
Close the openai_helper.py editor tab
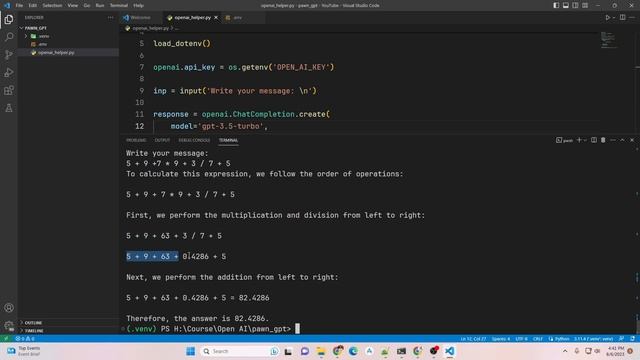click(216, 18)
